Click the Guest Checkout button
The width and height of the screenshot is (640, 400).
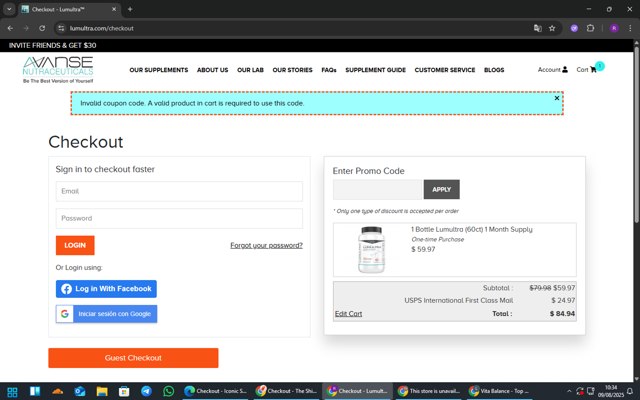coord(133,358)
